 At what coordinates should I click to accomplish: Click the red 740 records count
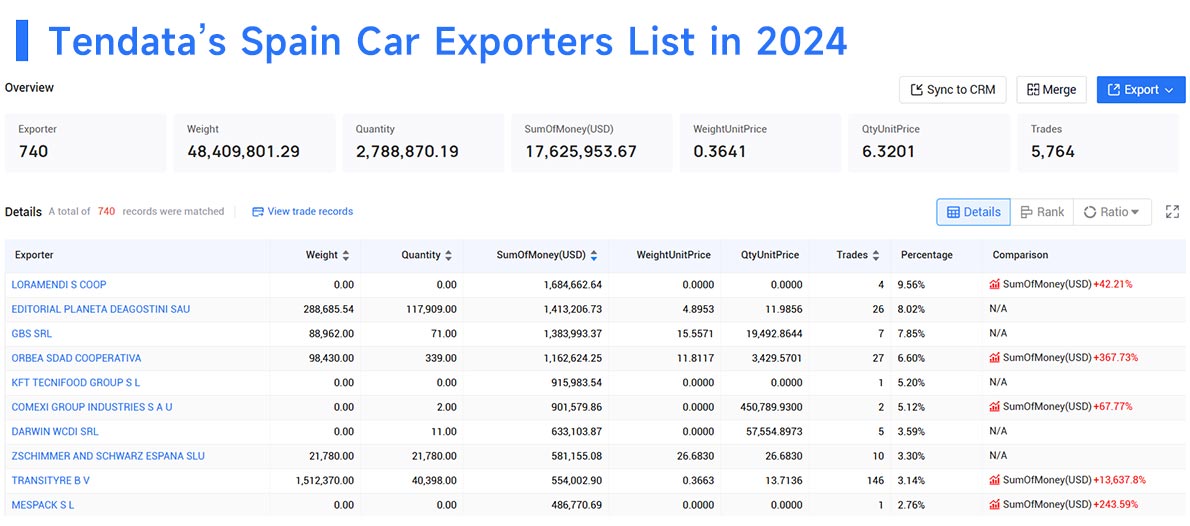106,212
